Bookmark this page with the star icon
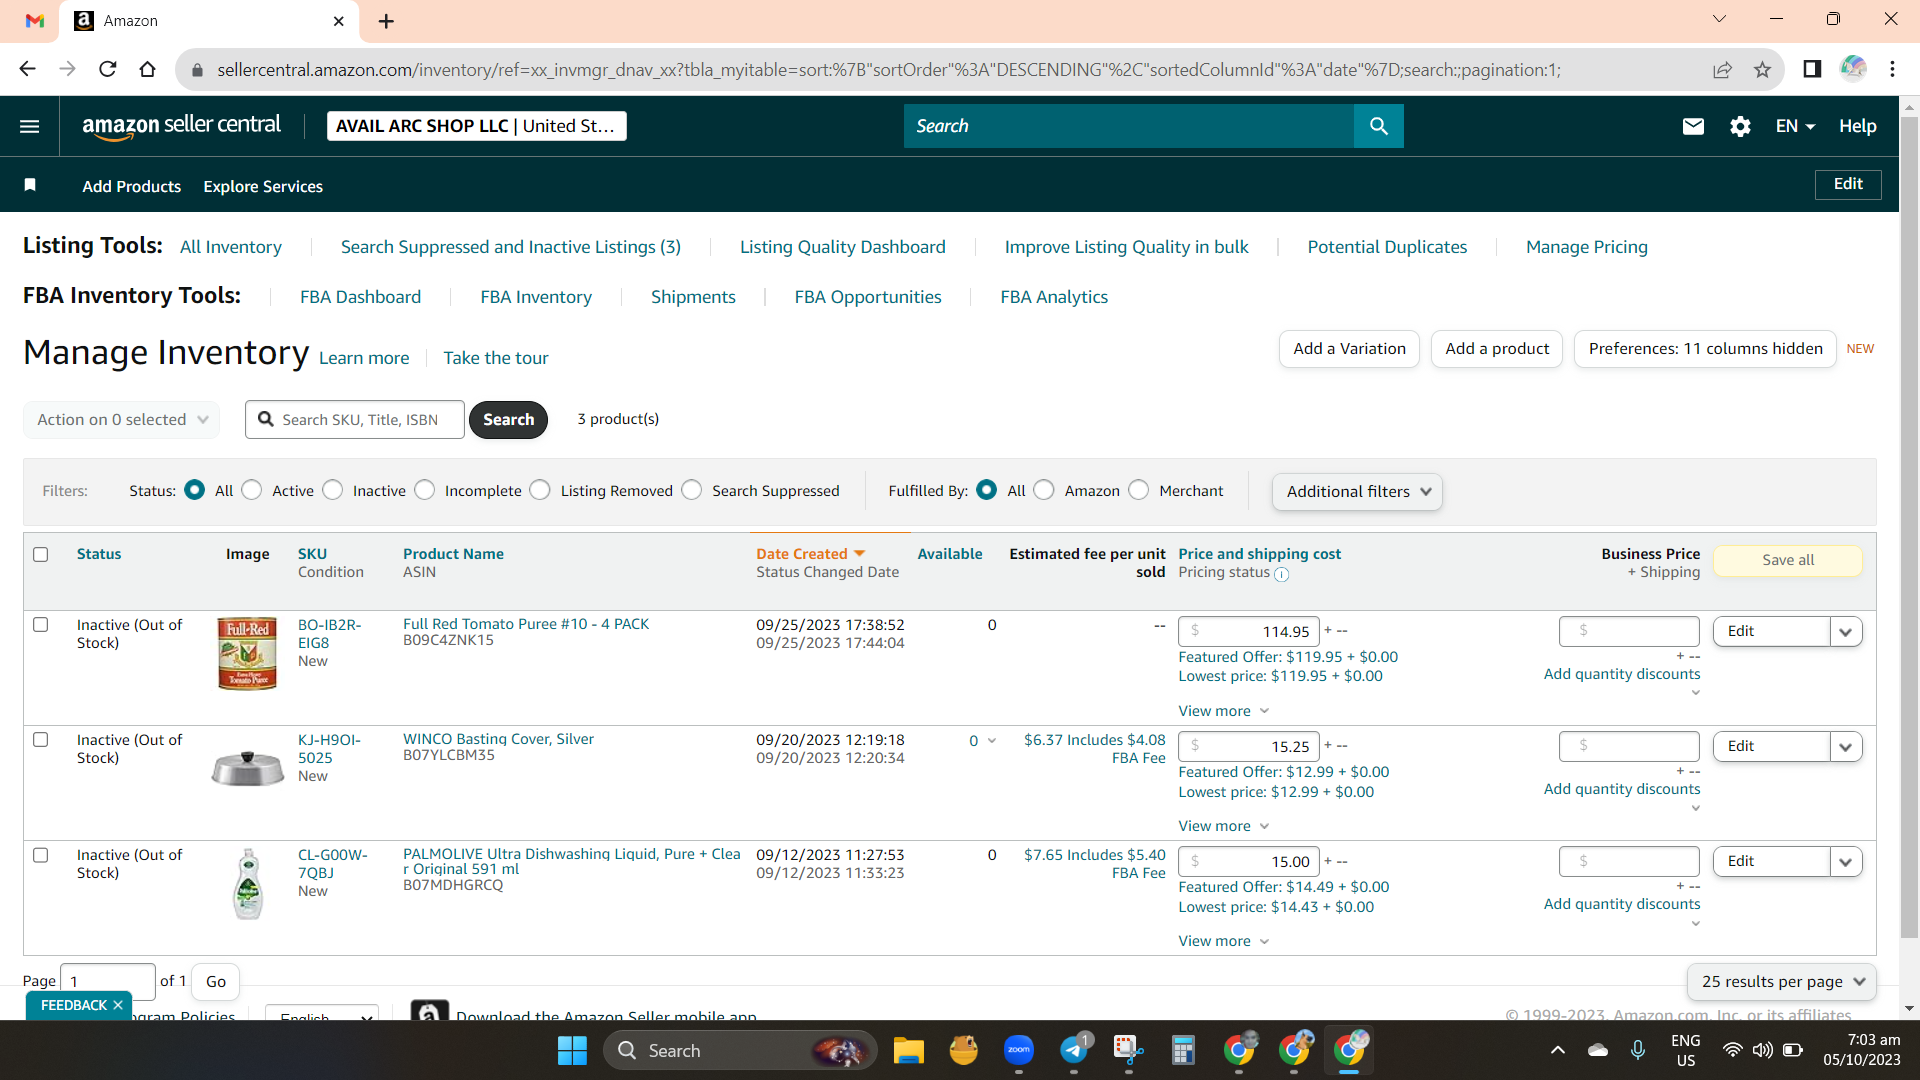 click(1762, 69)
